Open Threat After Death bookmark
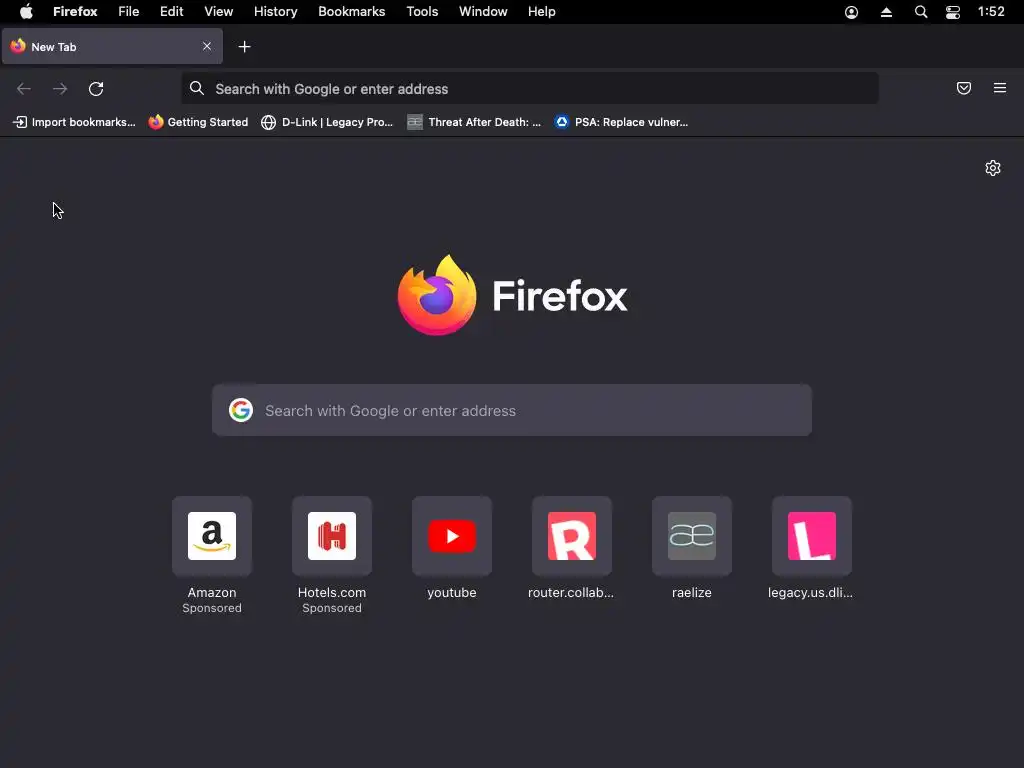 coord(474,122)
